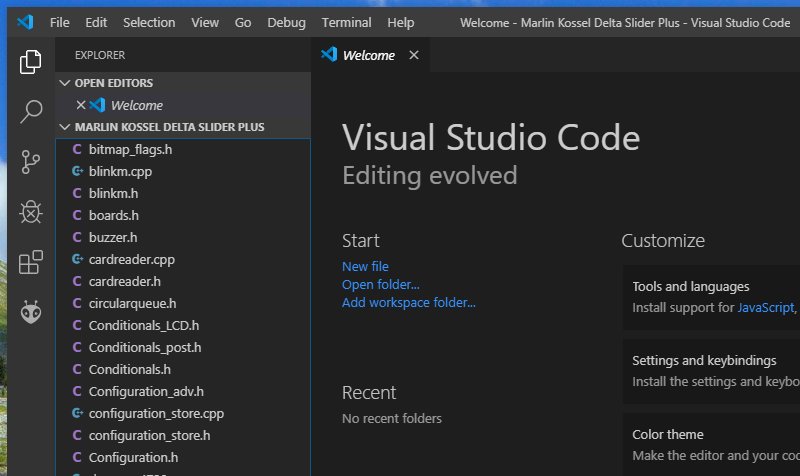The height and width of the screenshot is (476, 800).
Task: Open the Help menu
Action: [x=401, y=22]
